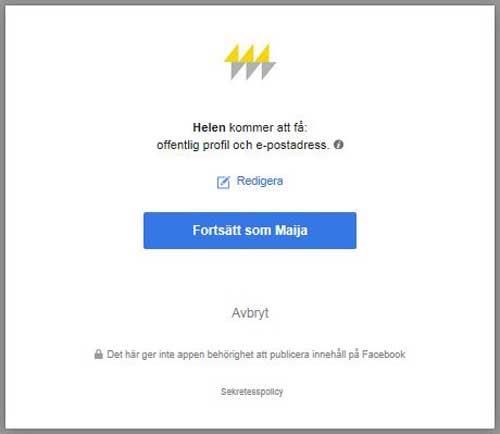The height and width of the screenshot is (434, 500).
Task: Click the Helen yellow and gray logo
Action: tap(250, 62)
